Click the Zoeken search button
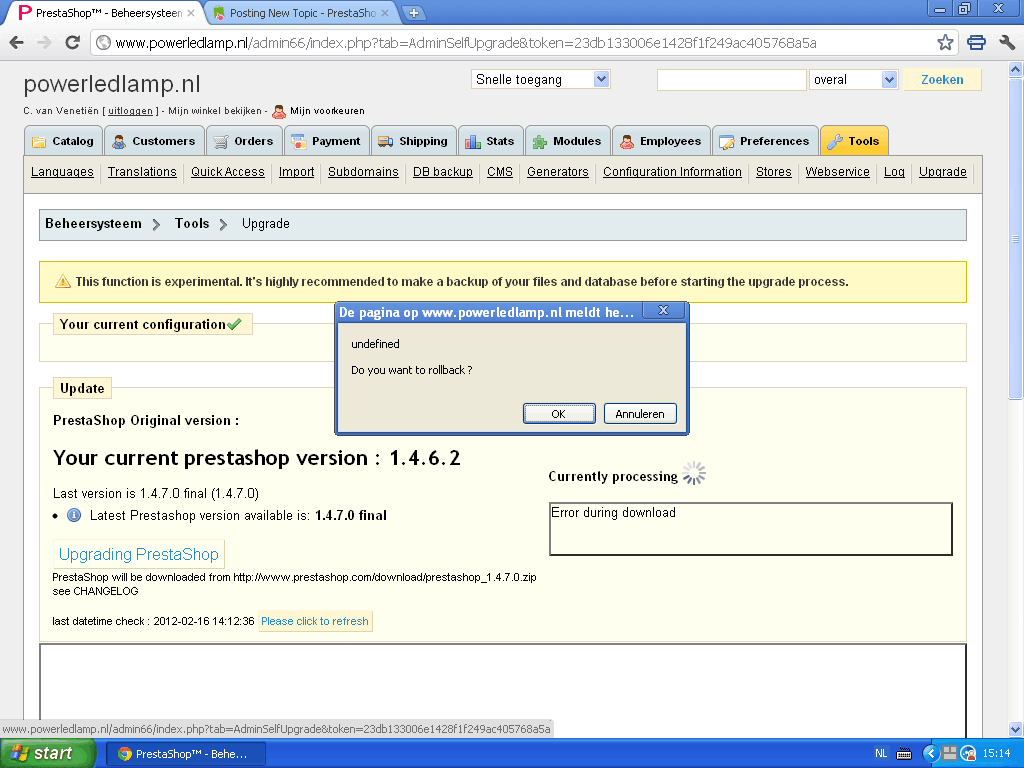The height and width of the screenshot is (768, 1024). click(x=942, y=80)
